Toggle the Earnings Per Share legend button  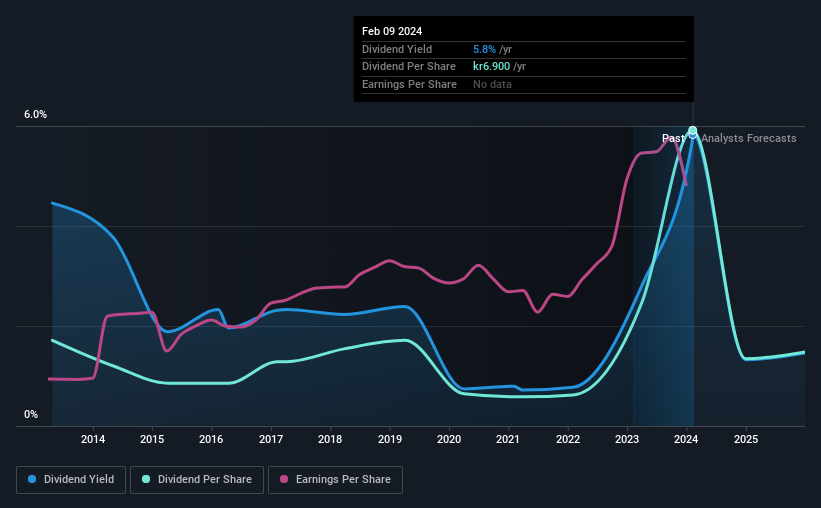point(335,480)
